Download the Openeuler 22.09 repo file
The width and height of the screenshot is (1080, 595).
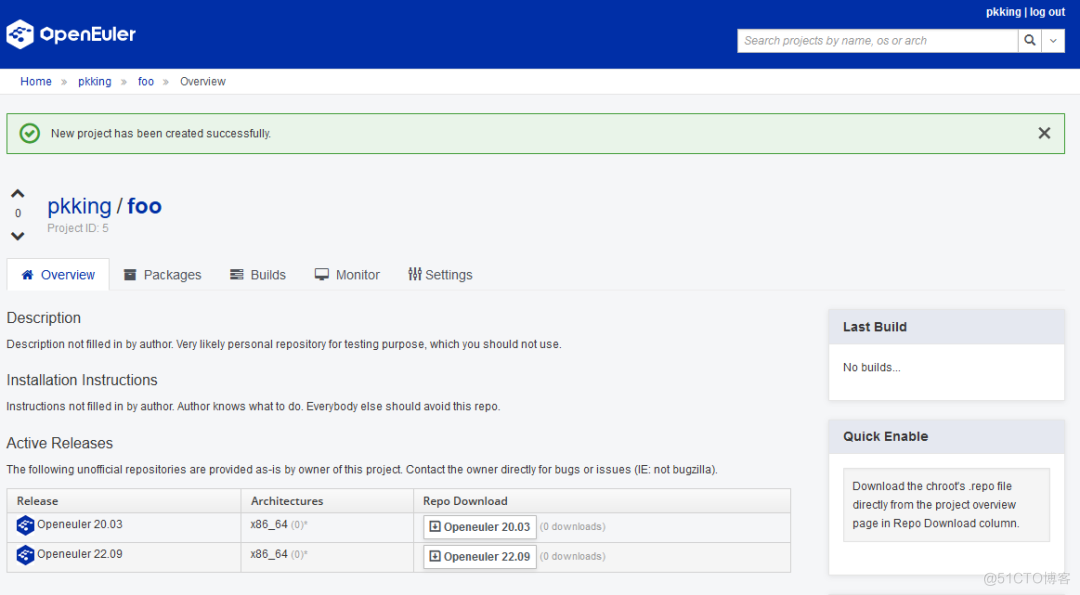[480, 556]
